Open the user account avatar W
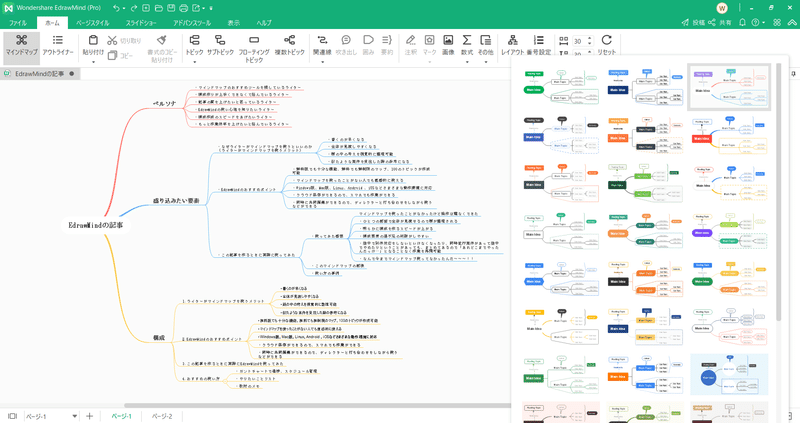This screenshot has height=423, width=800. (722, 8)
